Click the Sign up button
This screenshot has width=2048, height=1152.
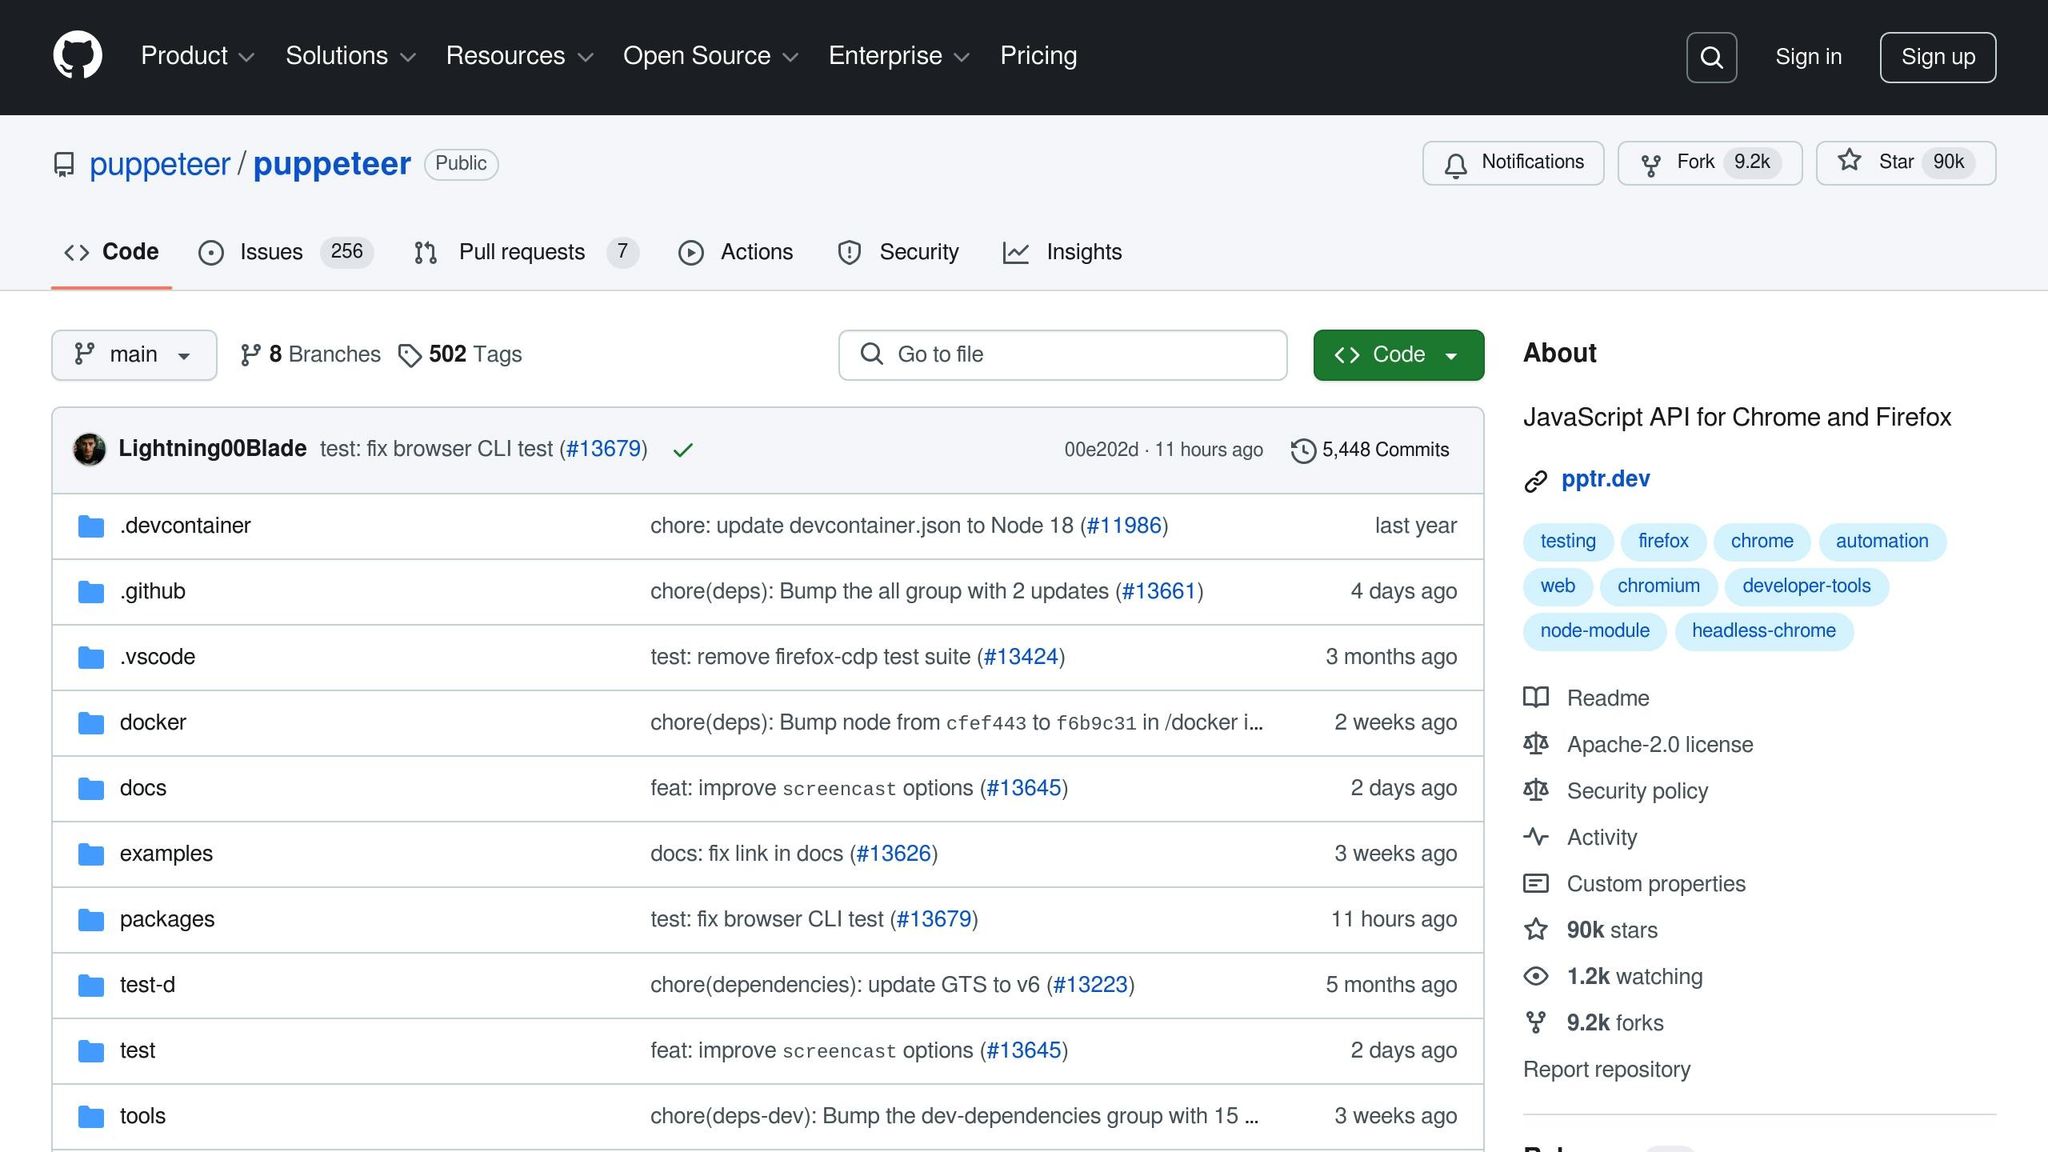tap(1937, 57)
